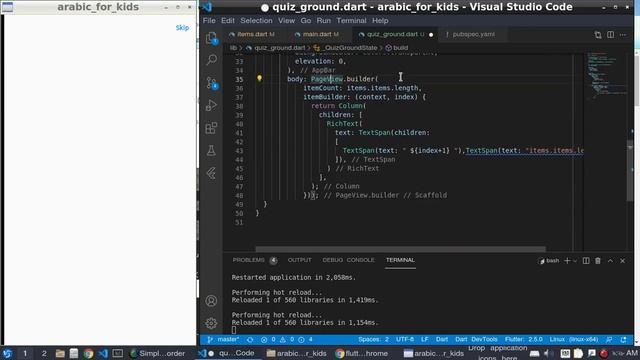Open the Selection menu
This screenshot has height=360, width=640.
[256, 20]
